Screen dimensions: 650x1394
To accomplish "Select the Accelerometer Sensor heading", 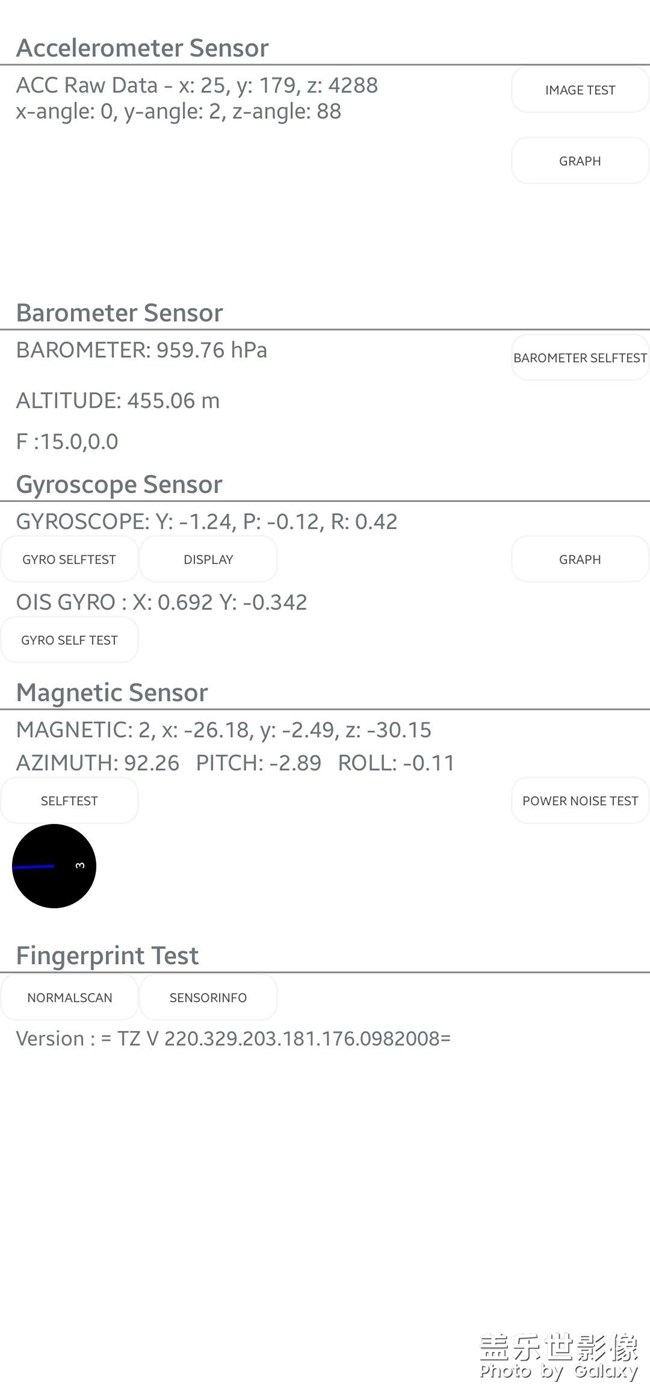I will (x=142, y=48).
